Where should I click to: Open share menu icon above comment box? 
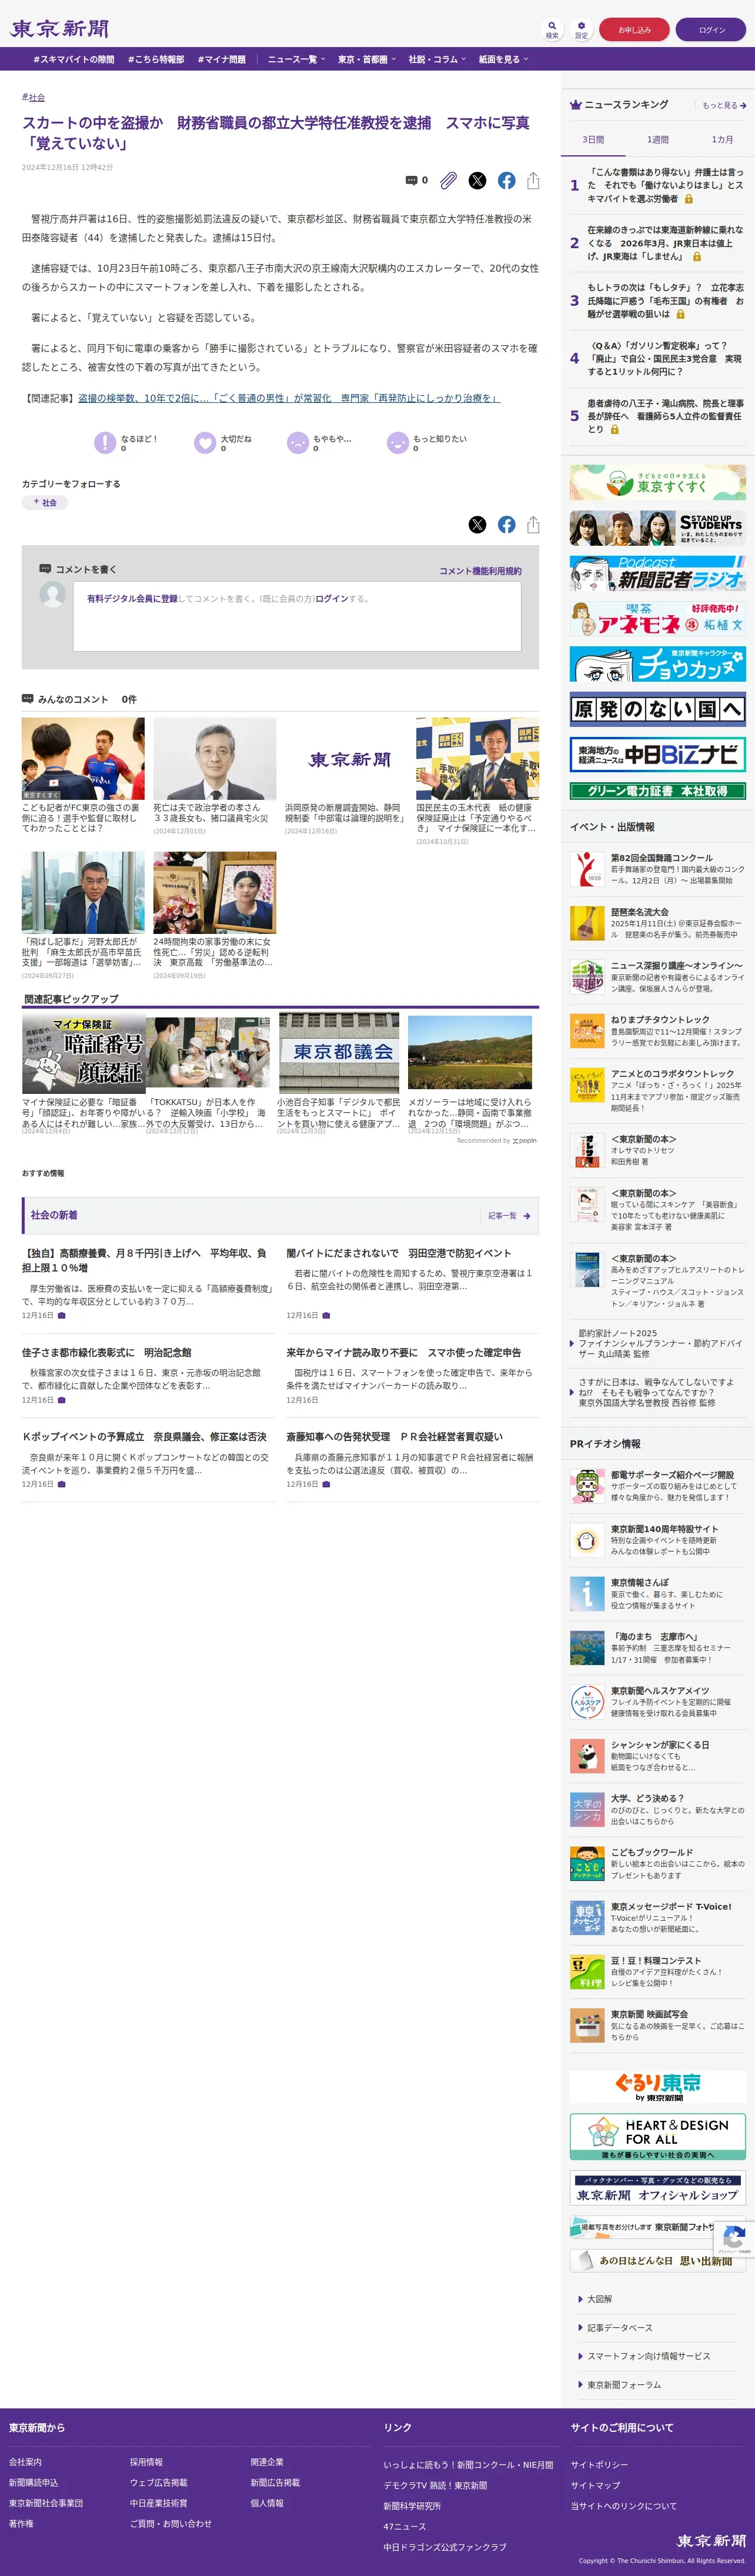tap(533, 525)
